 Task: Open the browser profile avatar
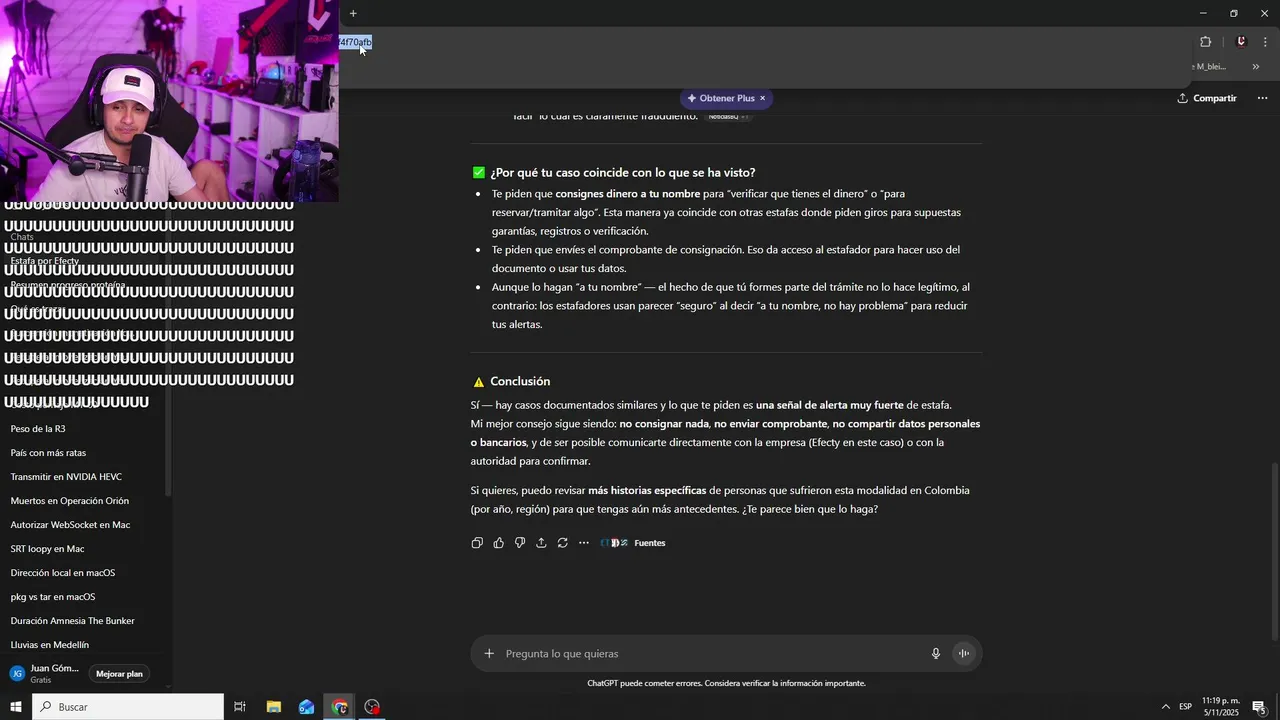1241,42
